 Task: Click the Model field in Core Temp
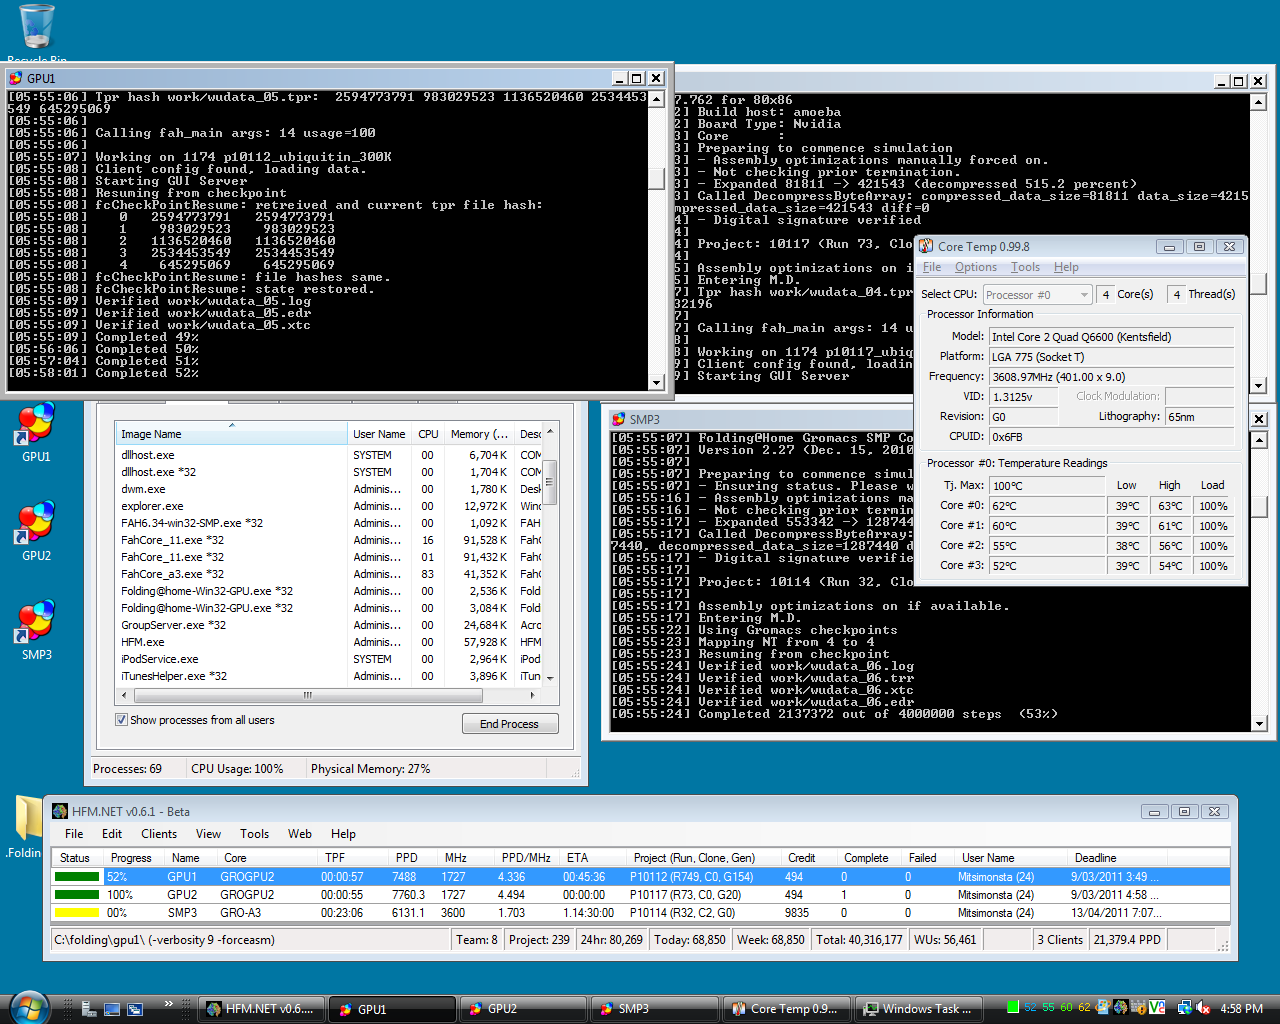[1111, 337]
